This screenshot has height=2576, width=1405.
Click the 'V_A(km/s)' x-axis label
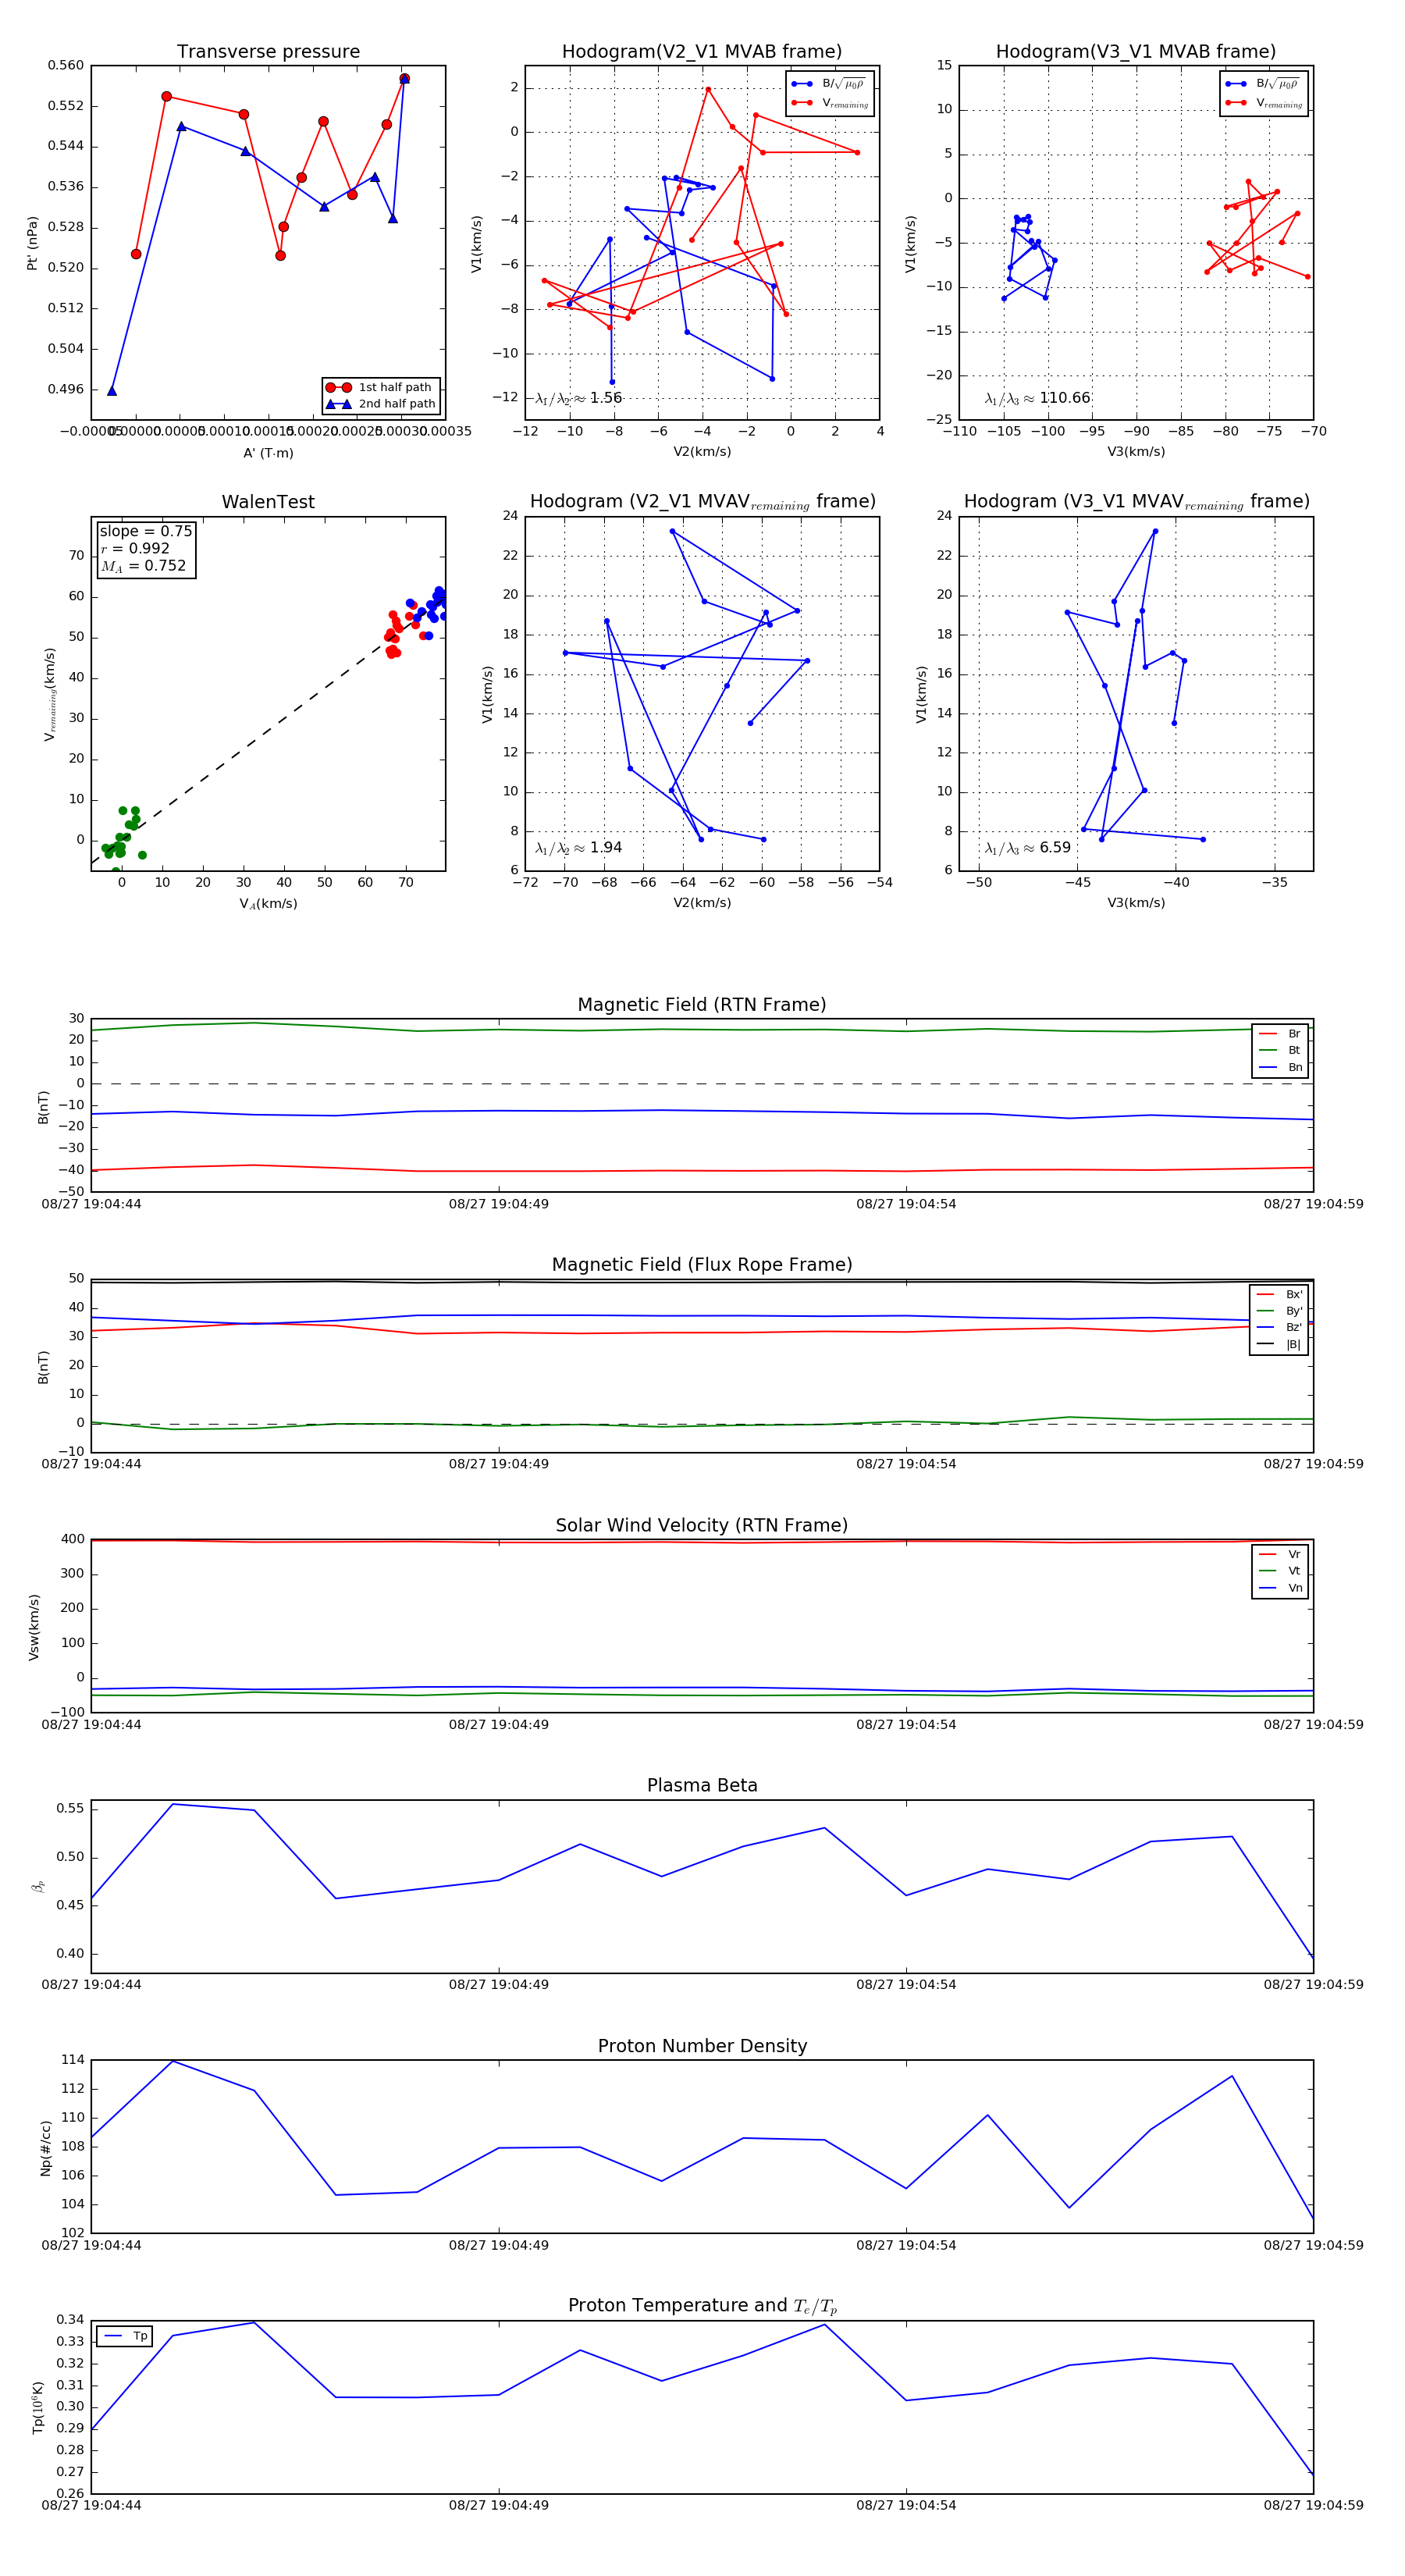click(268, 904)
